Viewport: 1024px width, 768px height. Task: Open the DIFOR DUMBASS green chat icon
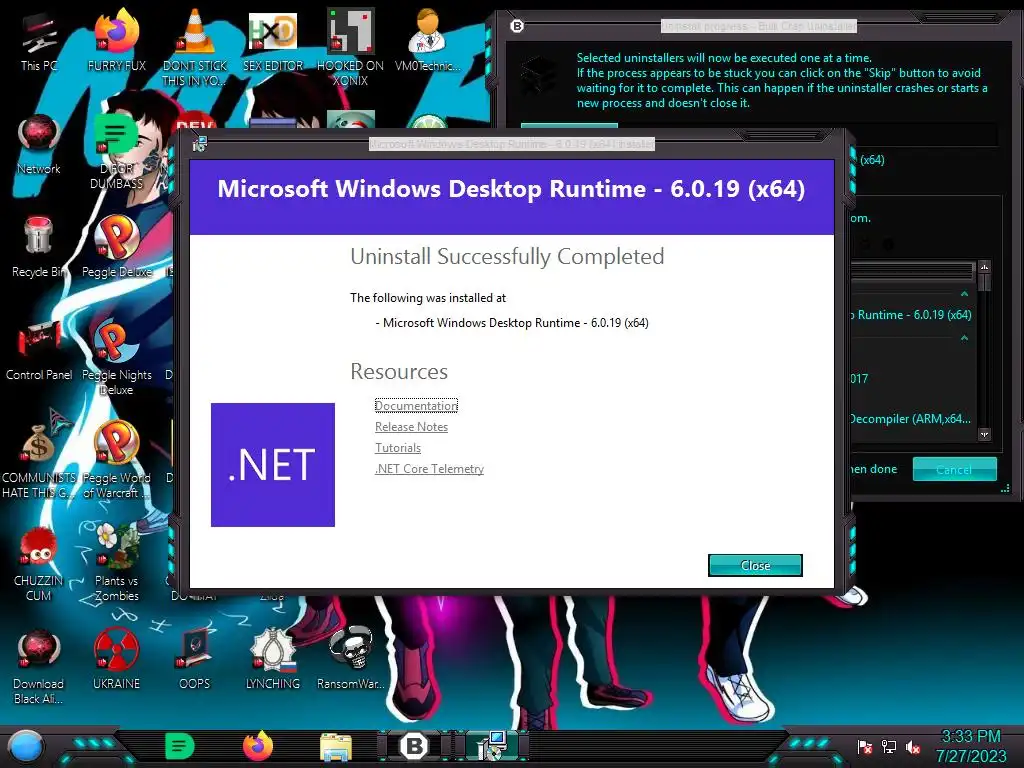116,152
